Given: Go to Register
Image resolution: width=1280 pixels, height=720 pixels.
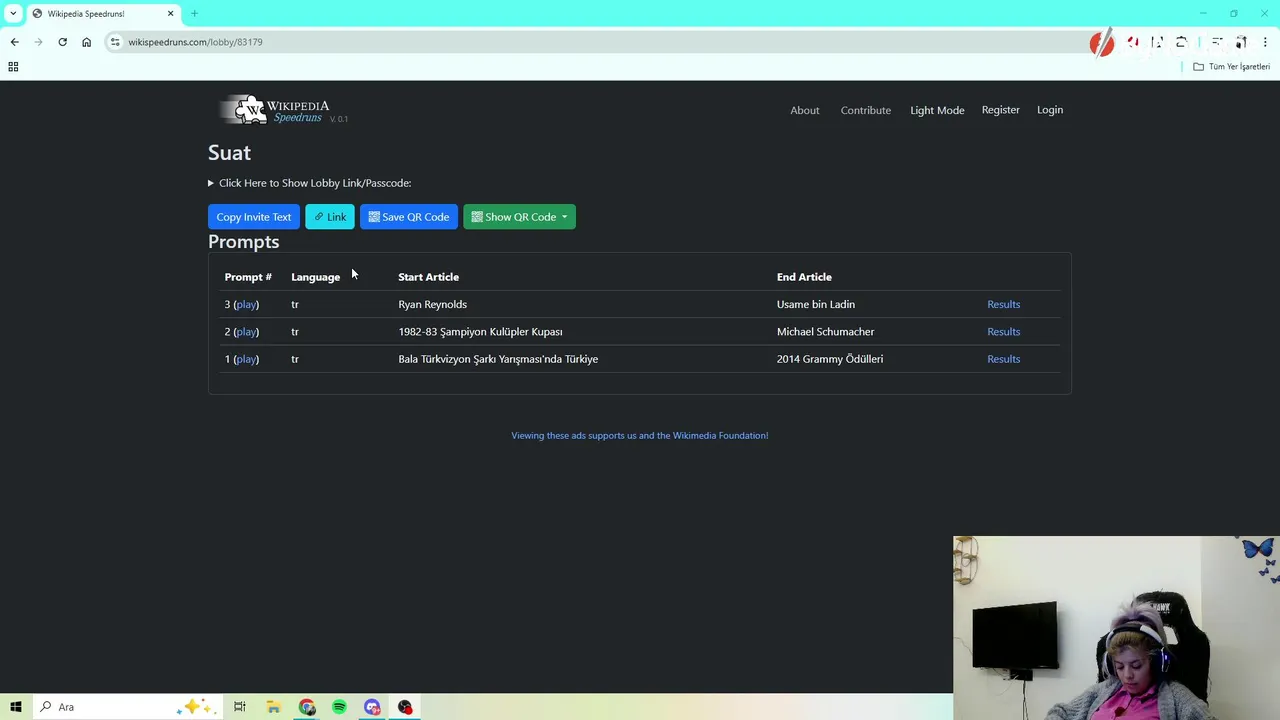Looking at the screenshot, I should pyautogui.click(x=1000, y=110).
